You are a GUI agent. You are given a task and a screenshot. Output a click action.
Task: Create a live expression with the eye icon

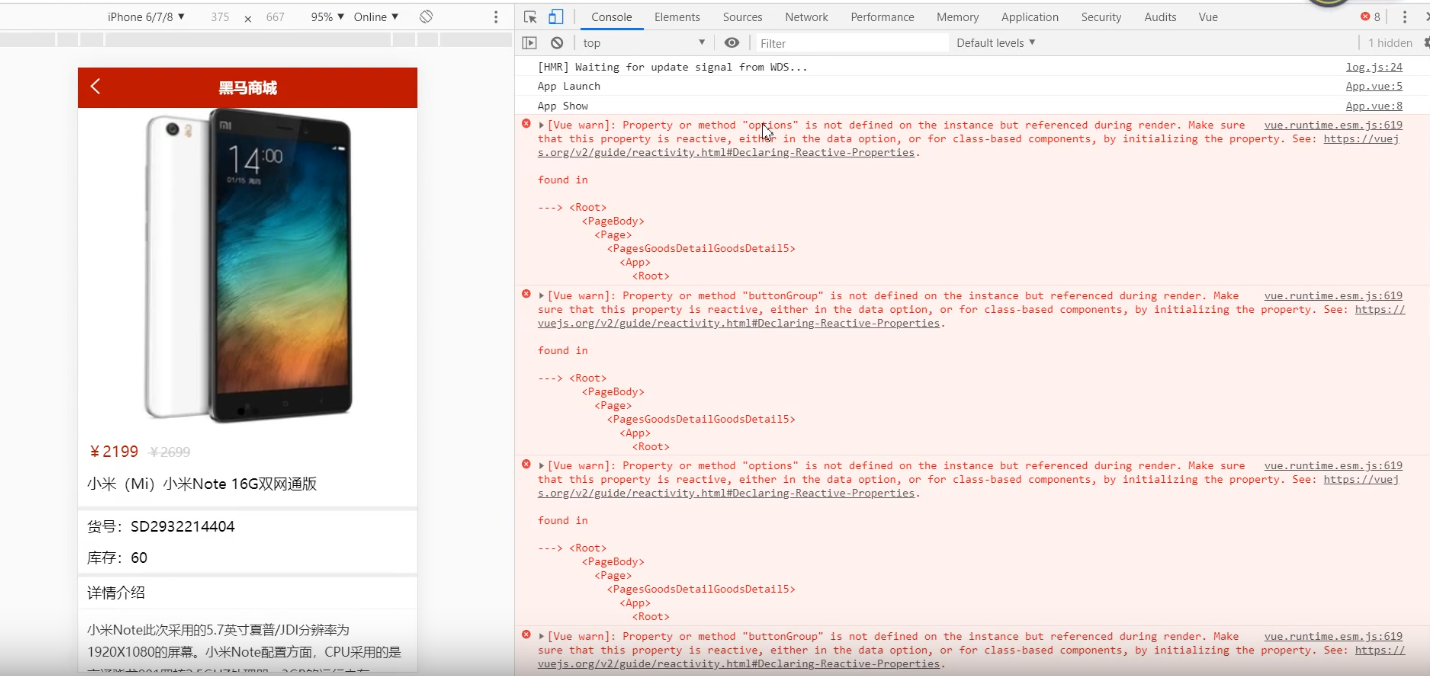[x=732, y=43]
